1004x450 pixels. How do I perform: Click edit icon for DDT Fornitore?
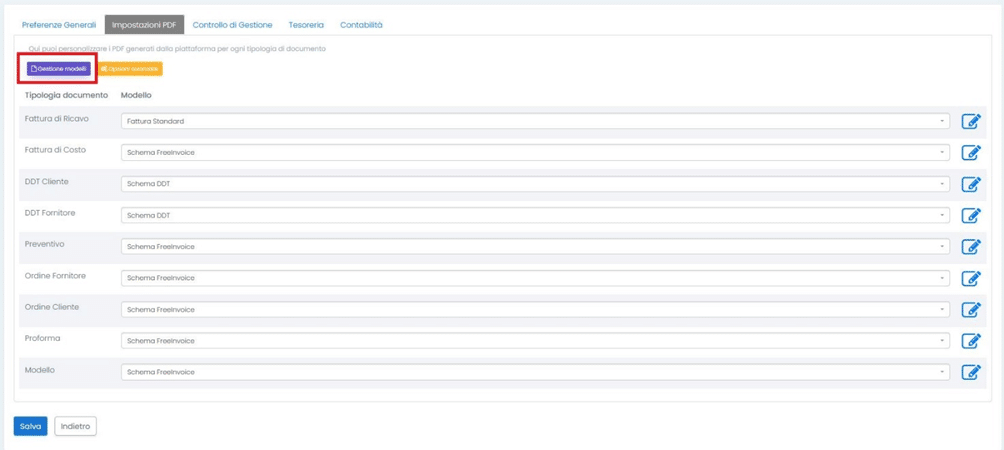(x=970, y=215)
